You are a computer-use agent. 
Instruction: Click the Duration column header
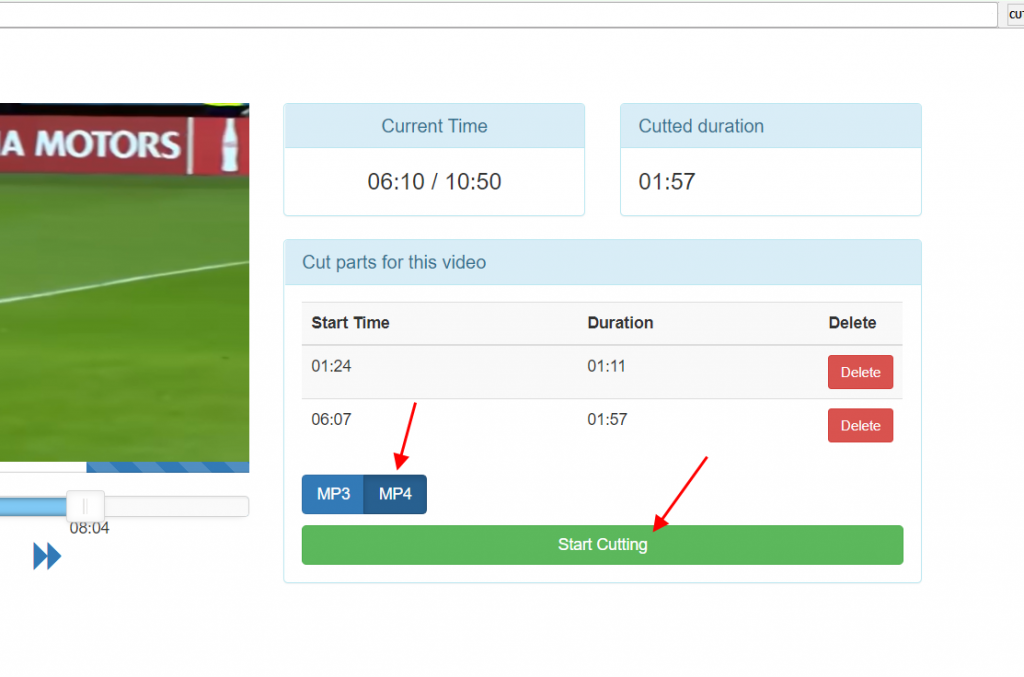pyautogui.click(x=620, y=323)
